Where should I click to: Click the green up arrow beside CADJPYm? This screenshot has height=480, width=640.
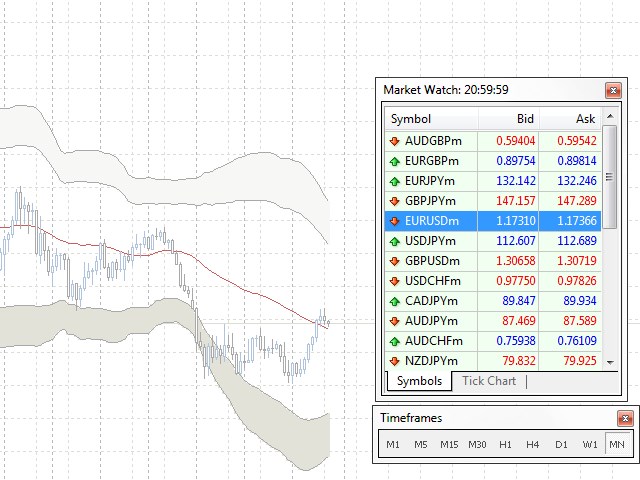tap(395, 301)
